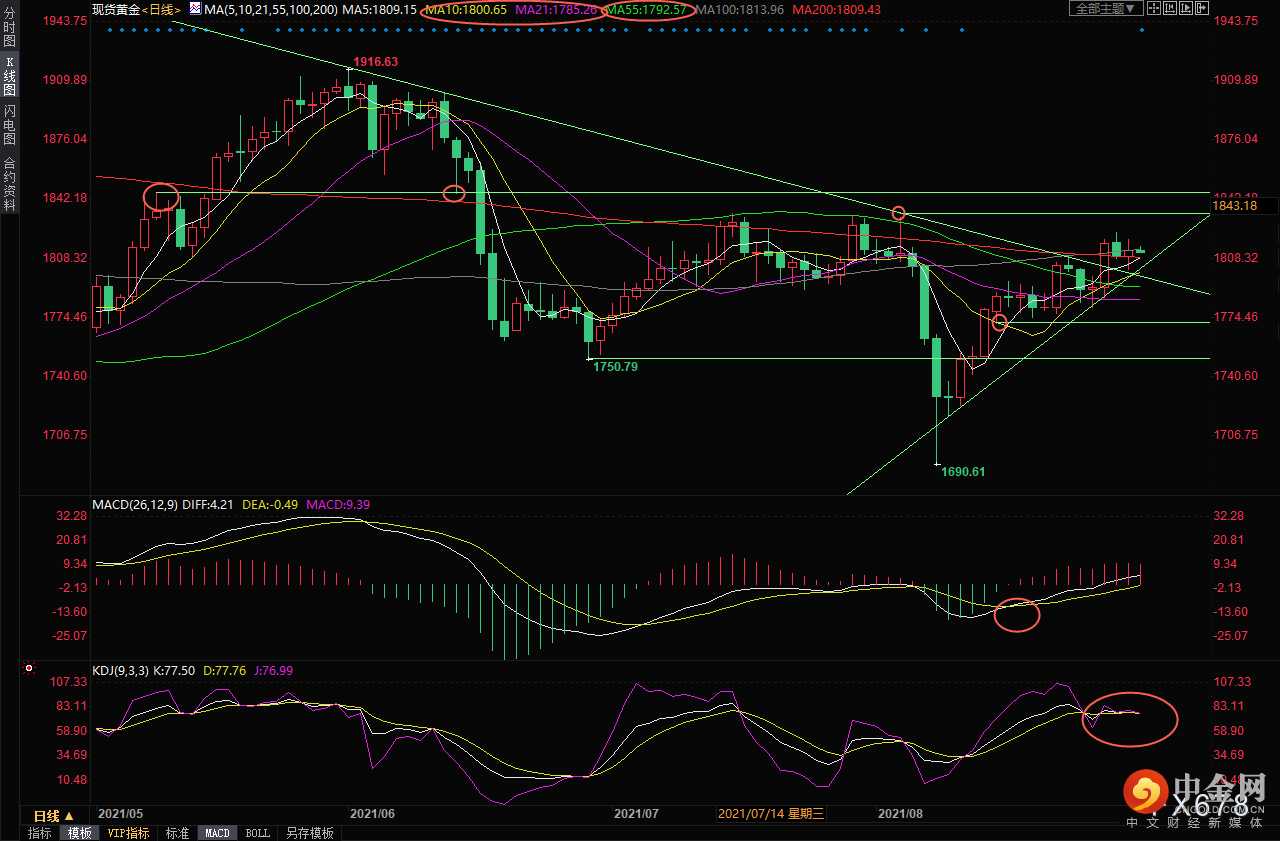
Task: Click the second chart layout icon
Action: click(x=1170, y=8)
